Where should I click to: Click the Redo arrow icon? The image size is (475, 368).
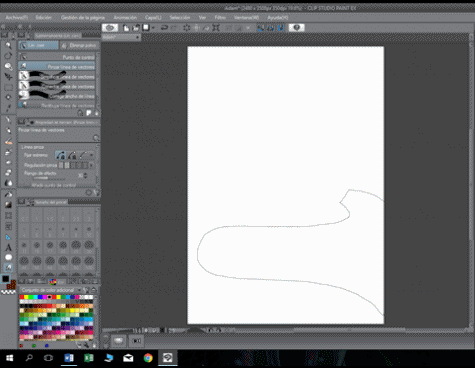174,28
